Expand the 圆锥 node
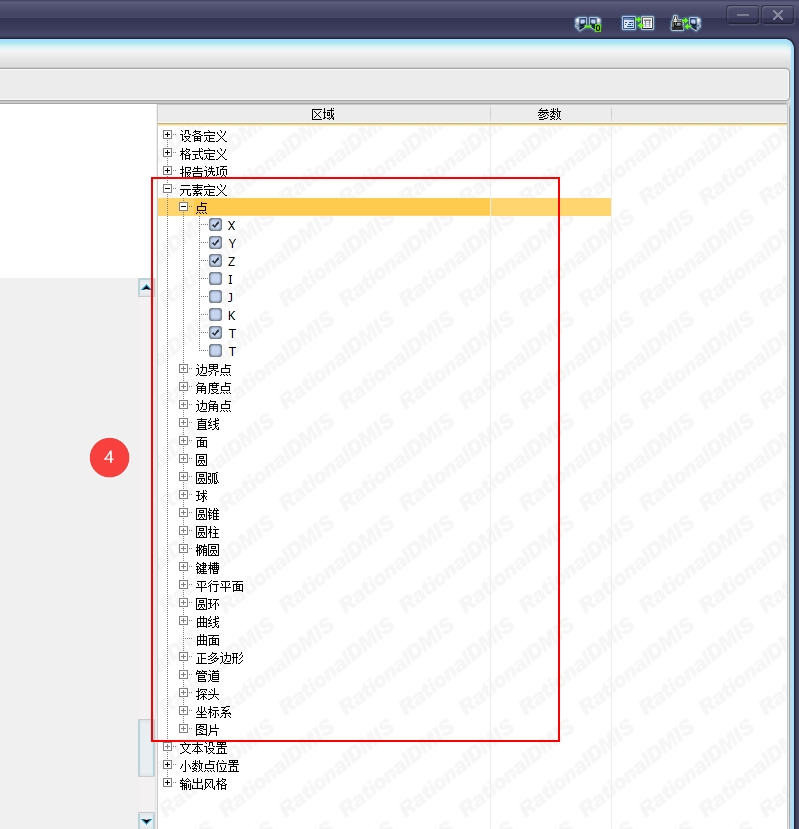The height and width of the screenshot is (829, 799). (183, 512)
